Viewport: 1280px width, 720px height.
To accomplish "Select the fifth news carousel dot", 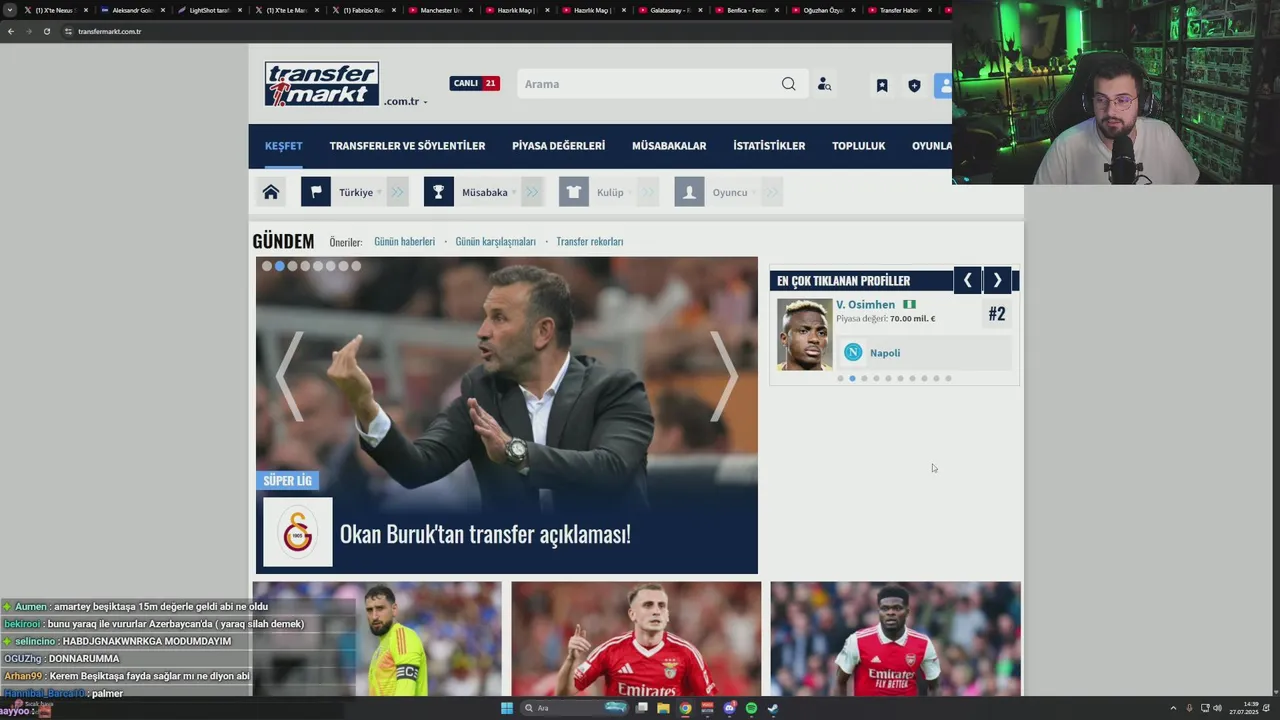I will [x=318, y=266].
